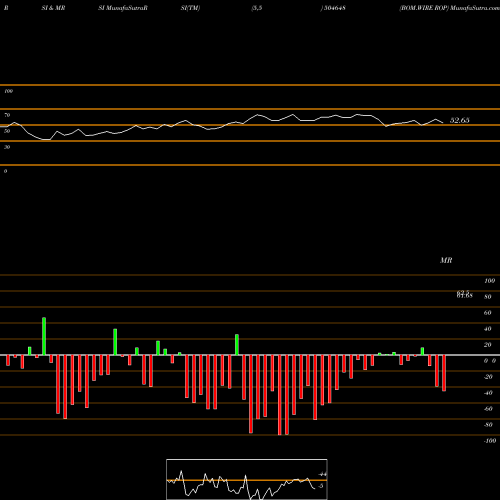Screen dimensions: 500x500
Task: Open the mini overview chart thumbnail
Action: (247, 479)
